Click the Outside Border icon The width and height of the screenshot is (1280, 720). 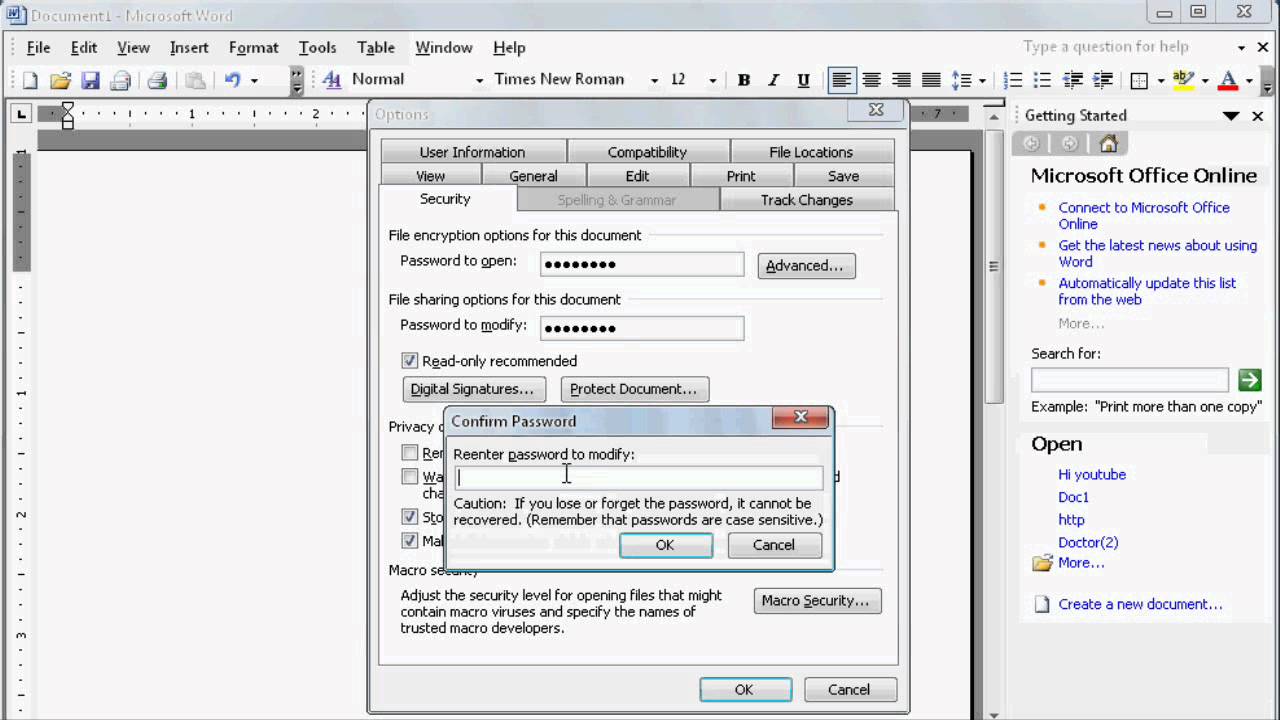pos(1139,80)
